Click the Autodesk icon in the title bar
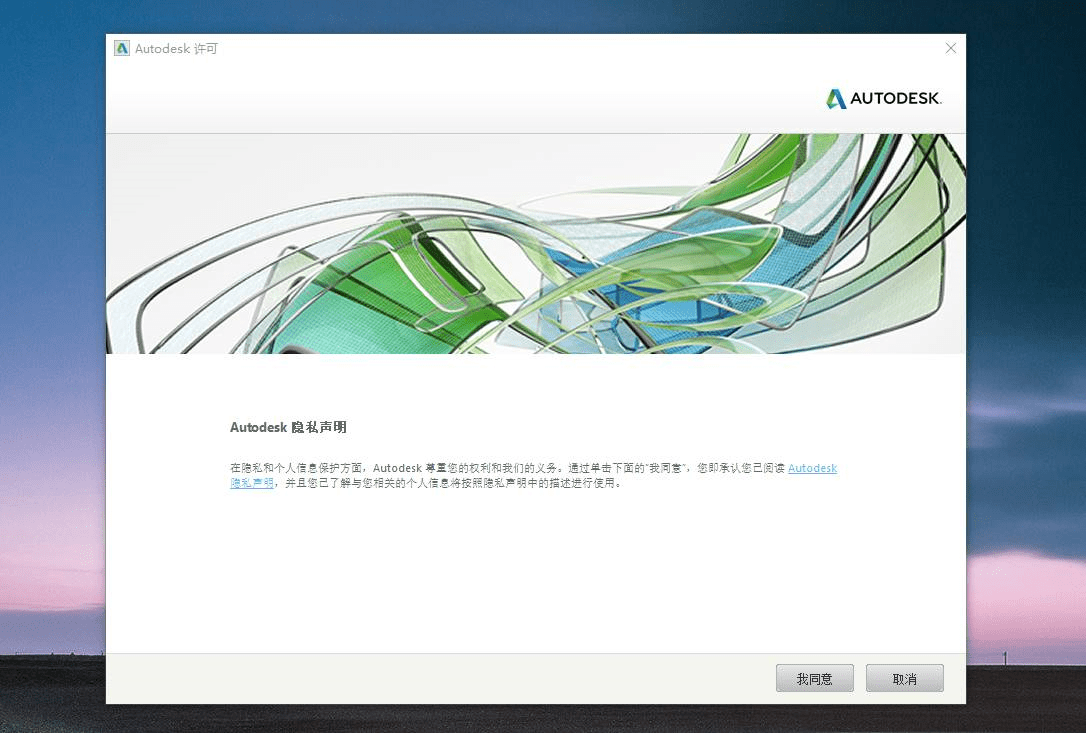This screenshot has height=733, width=1086. (121, 47)
